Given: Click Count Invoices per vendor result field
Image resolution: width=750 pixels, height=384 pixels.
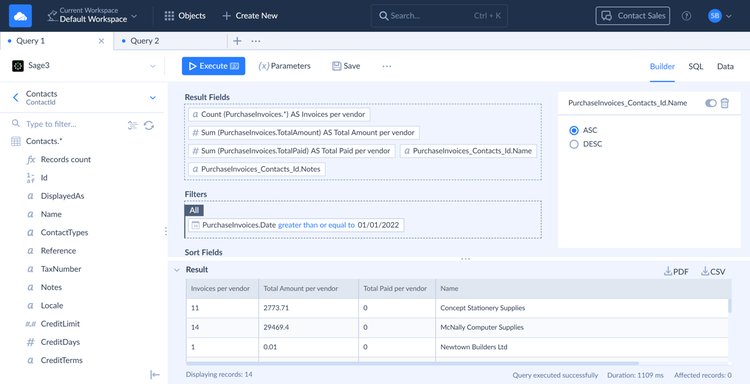Looking at the screenshot, I should [279, 115].
